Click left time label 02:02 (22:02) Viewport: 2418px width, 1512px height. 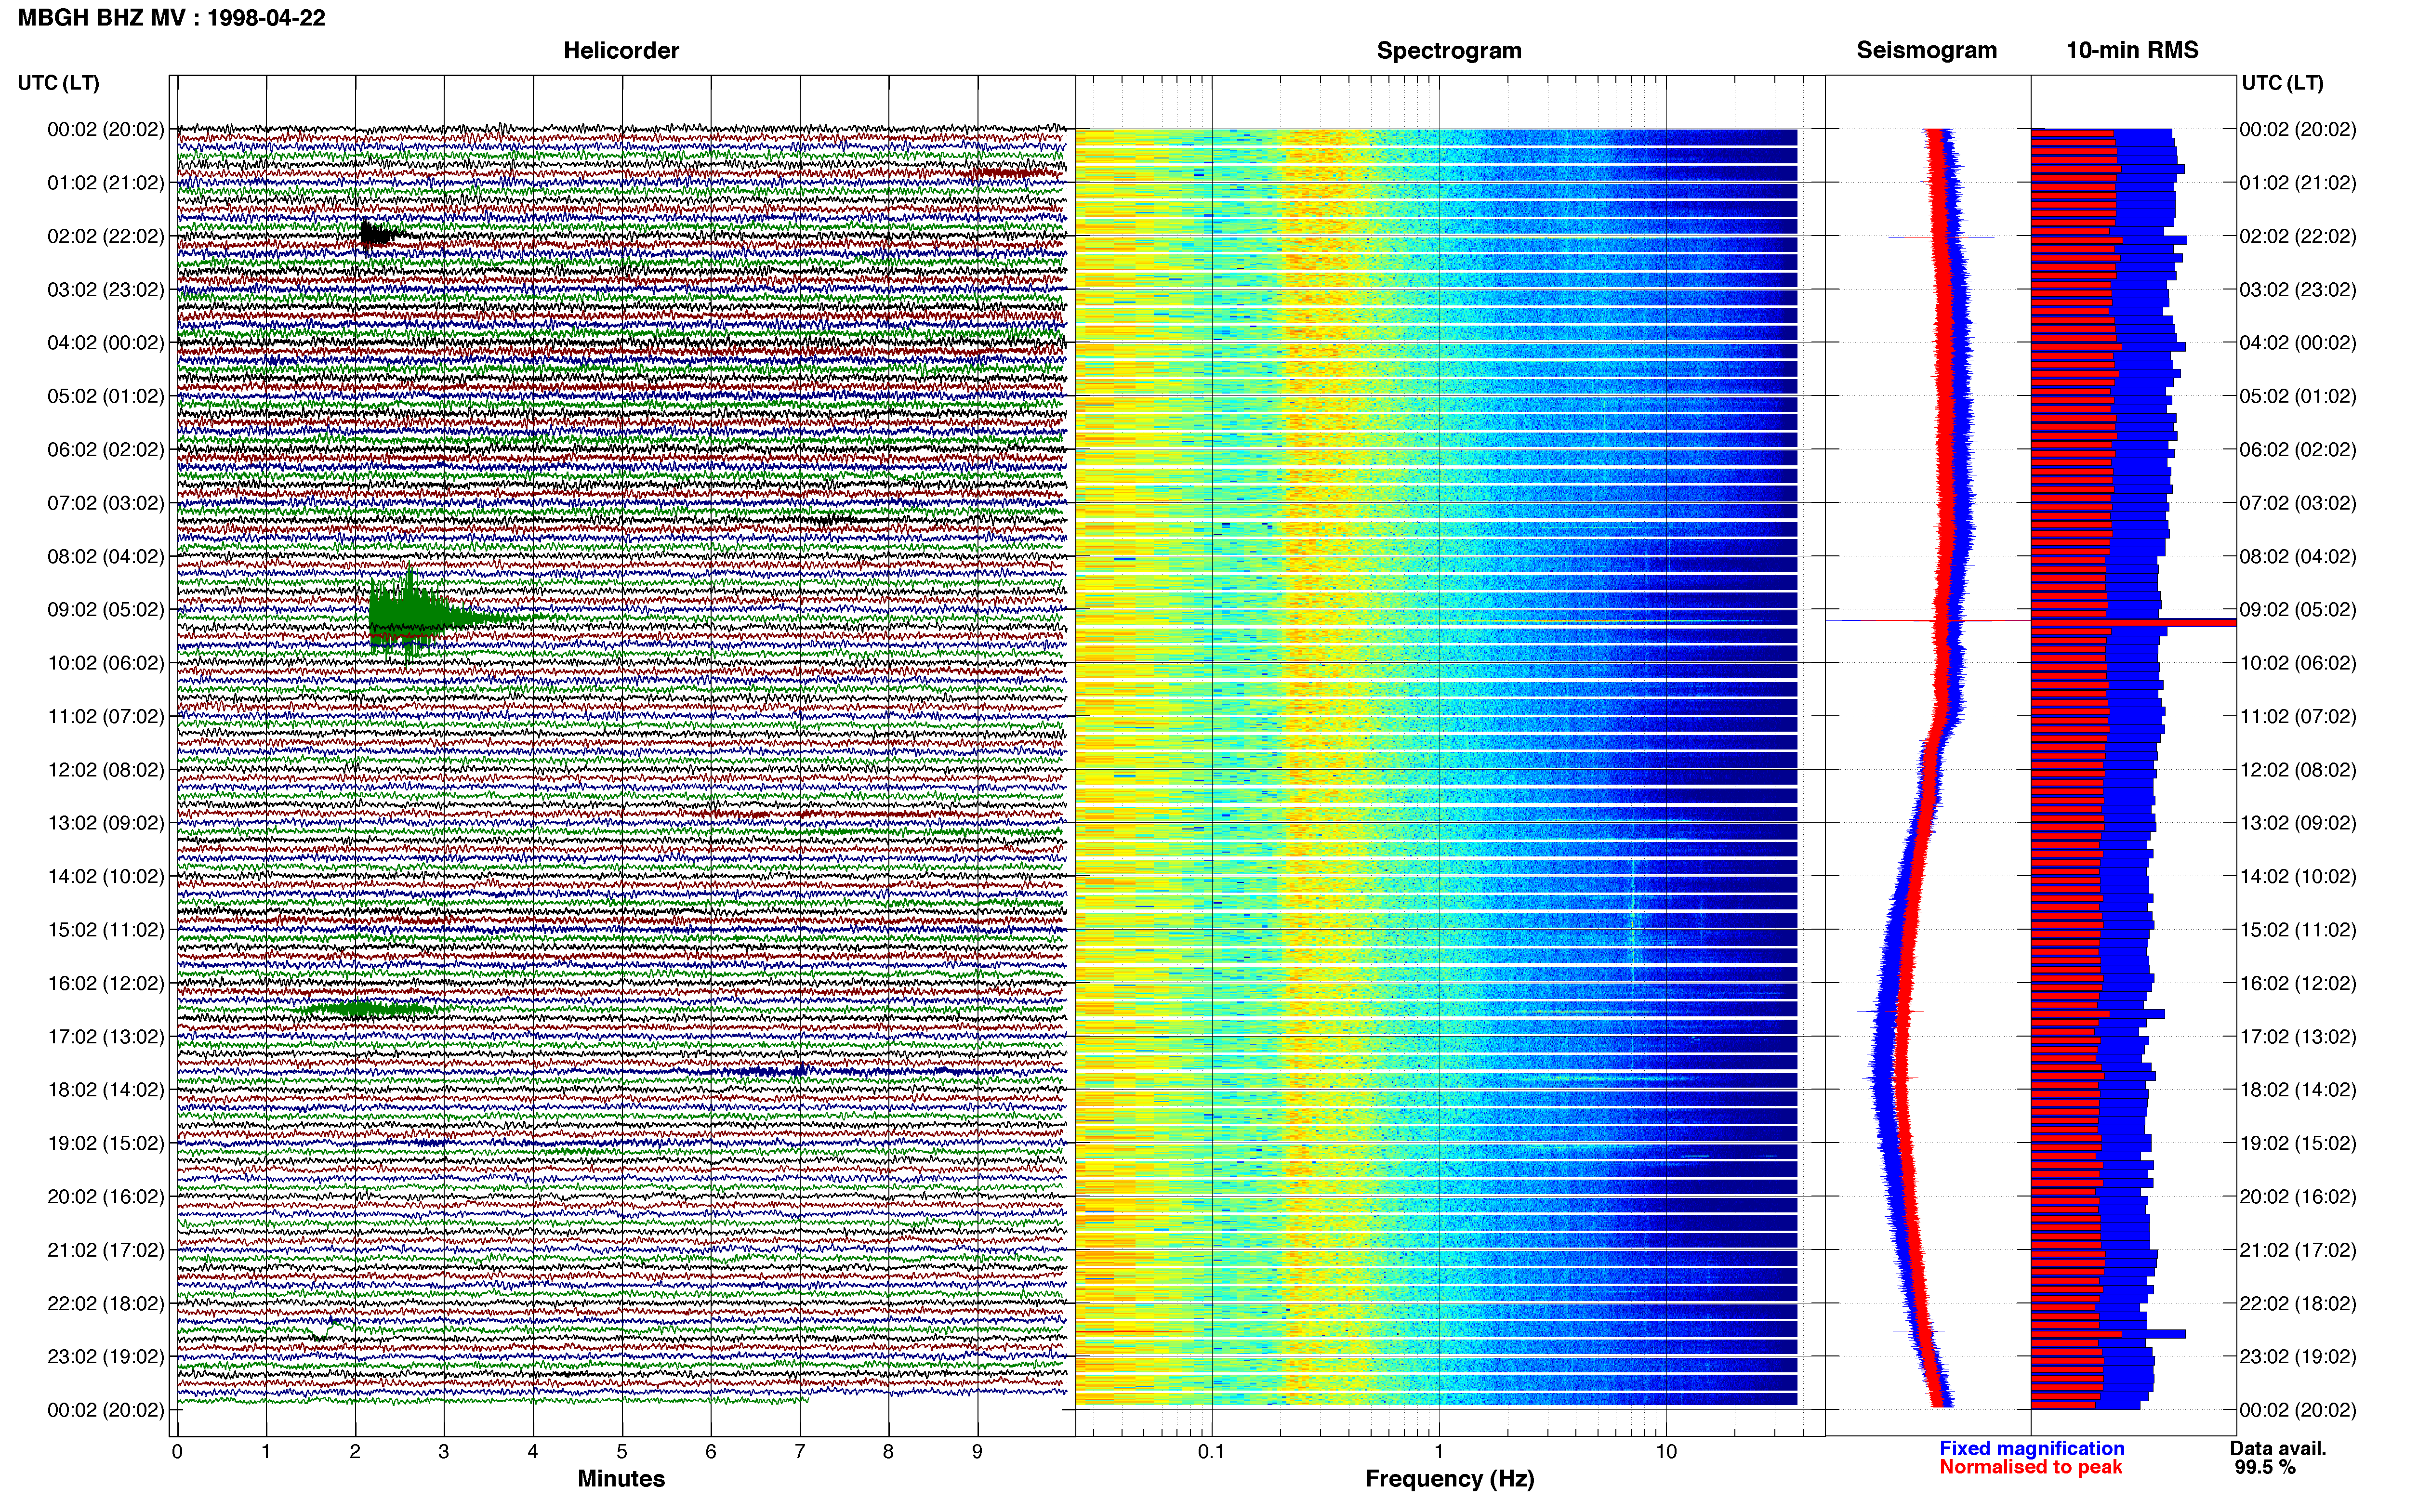click(106, 236)
